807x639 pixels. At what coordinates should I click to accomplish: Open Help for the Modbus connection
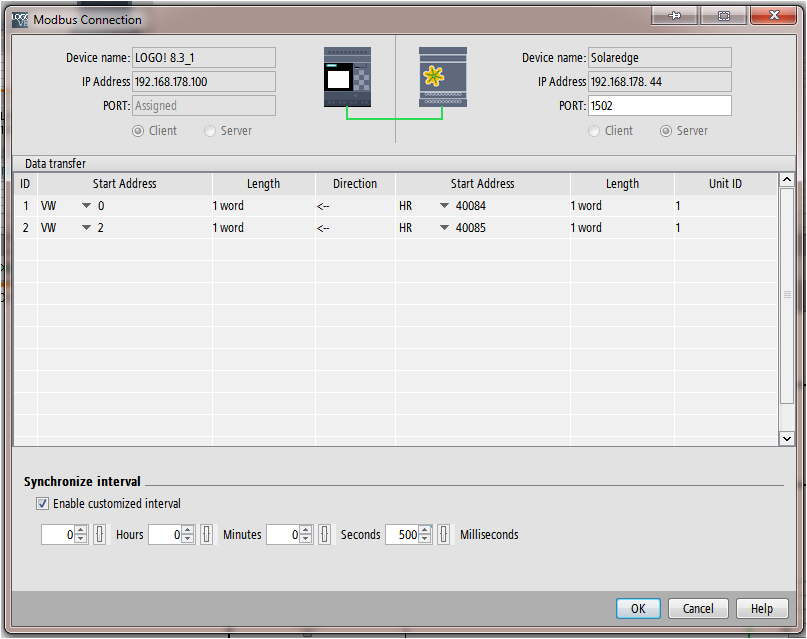[x=762, y=609]
